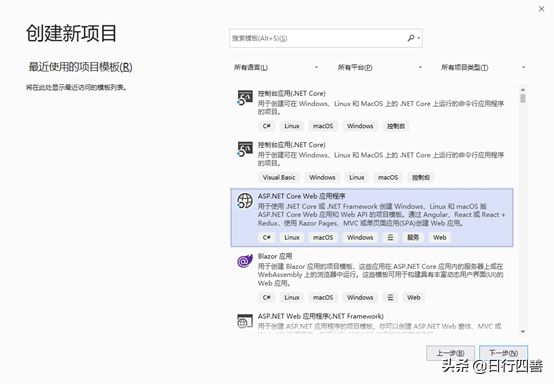The image size is (554, 384).
Task: Open the 所有项目类型 project type dropdown
Action: (x=483, y=67)
